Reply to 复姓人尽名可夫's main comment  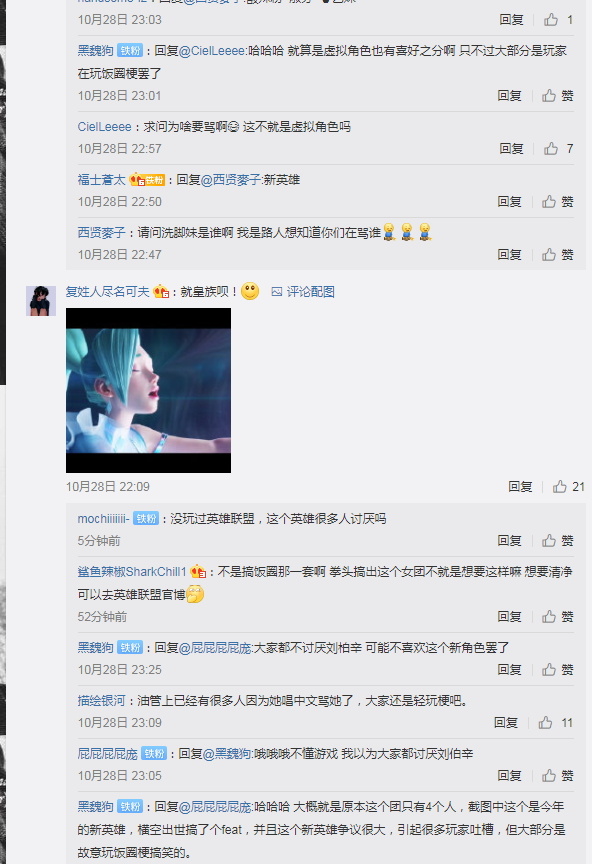pyautogui.click(x=520, y=487)
